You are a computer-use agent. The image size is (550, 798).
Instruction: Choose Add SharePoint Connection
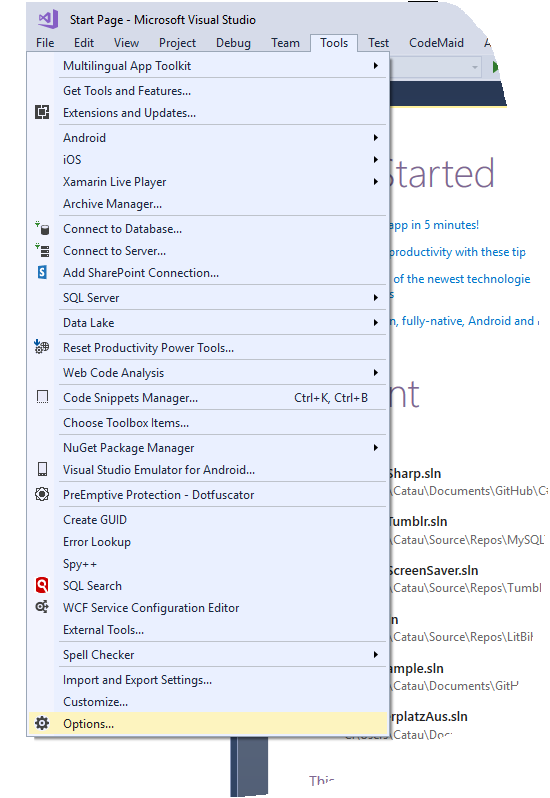pos(209,272)
